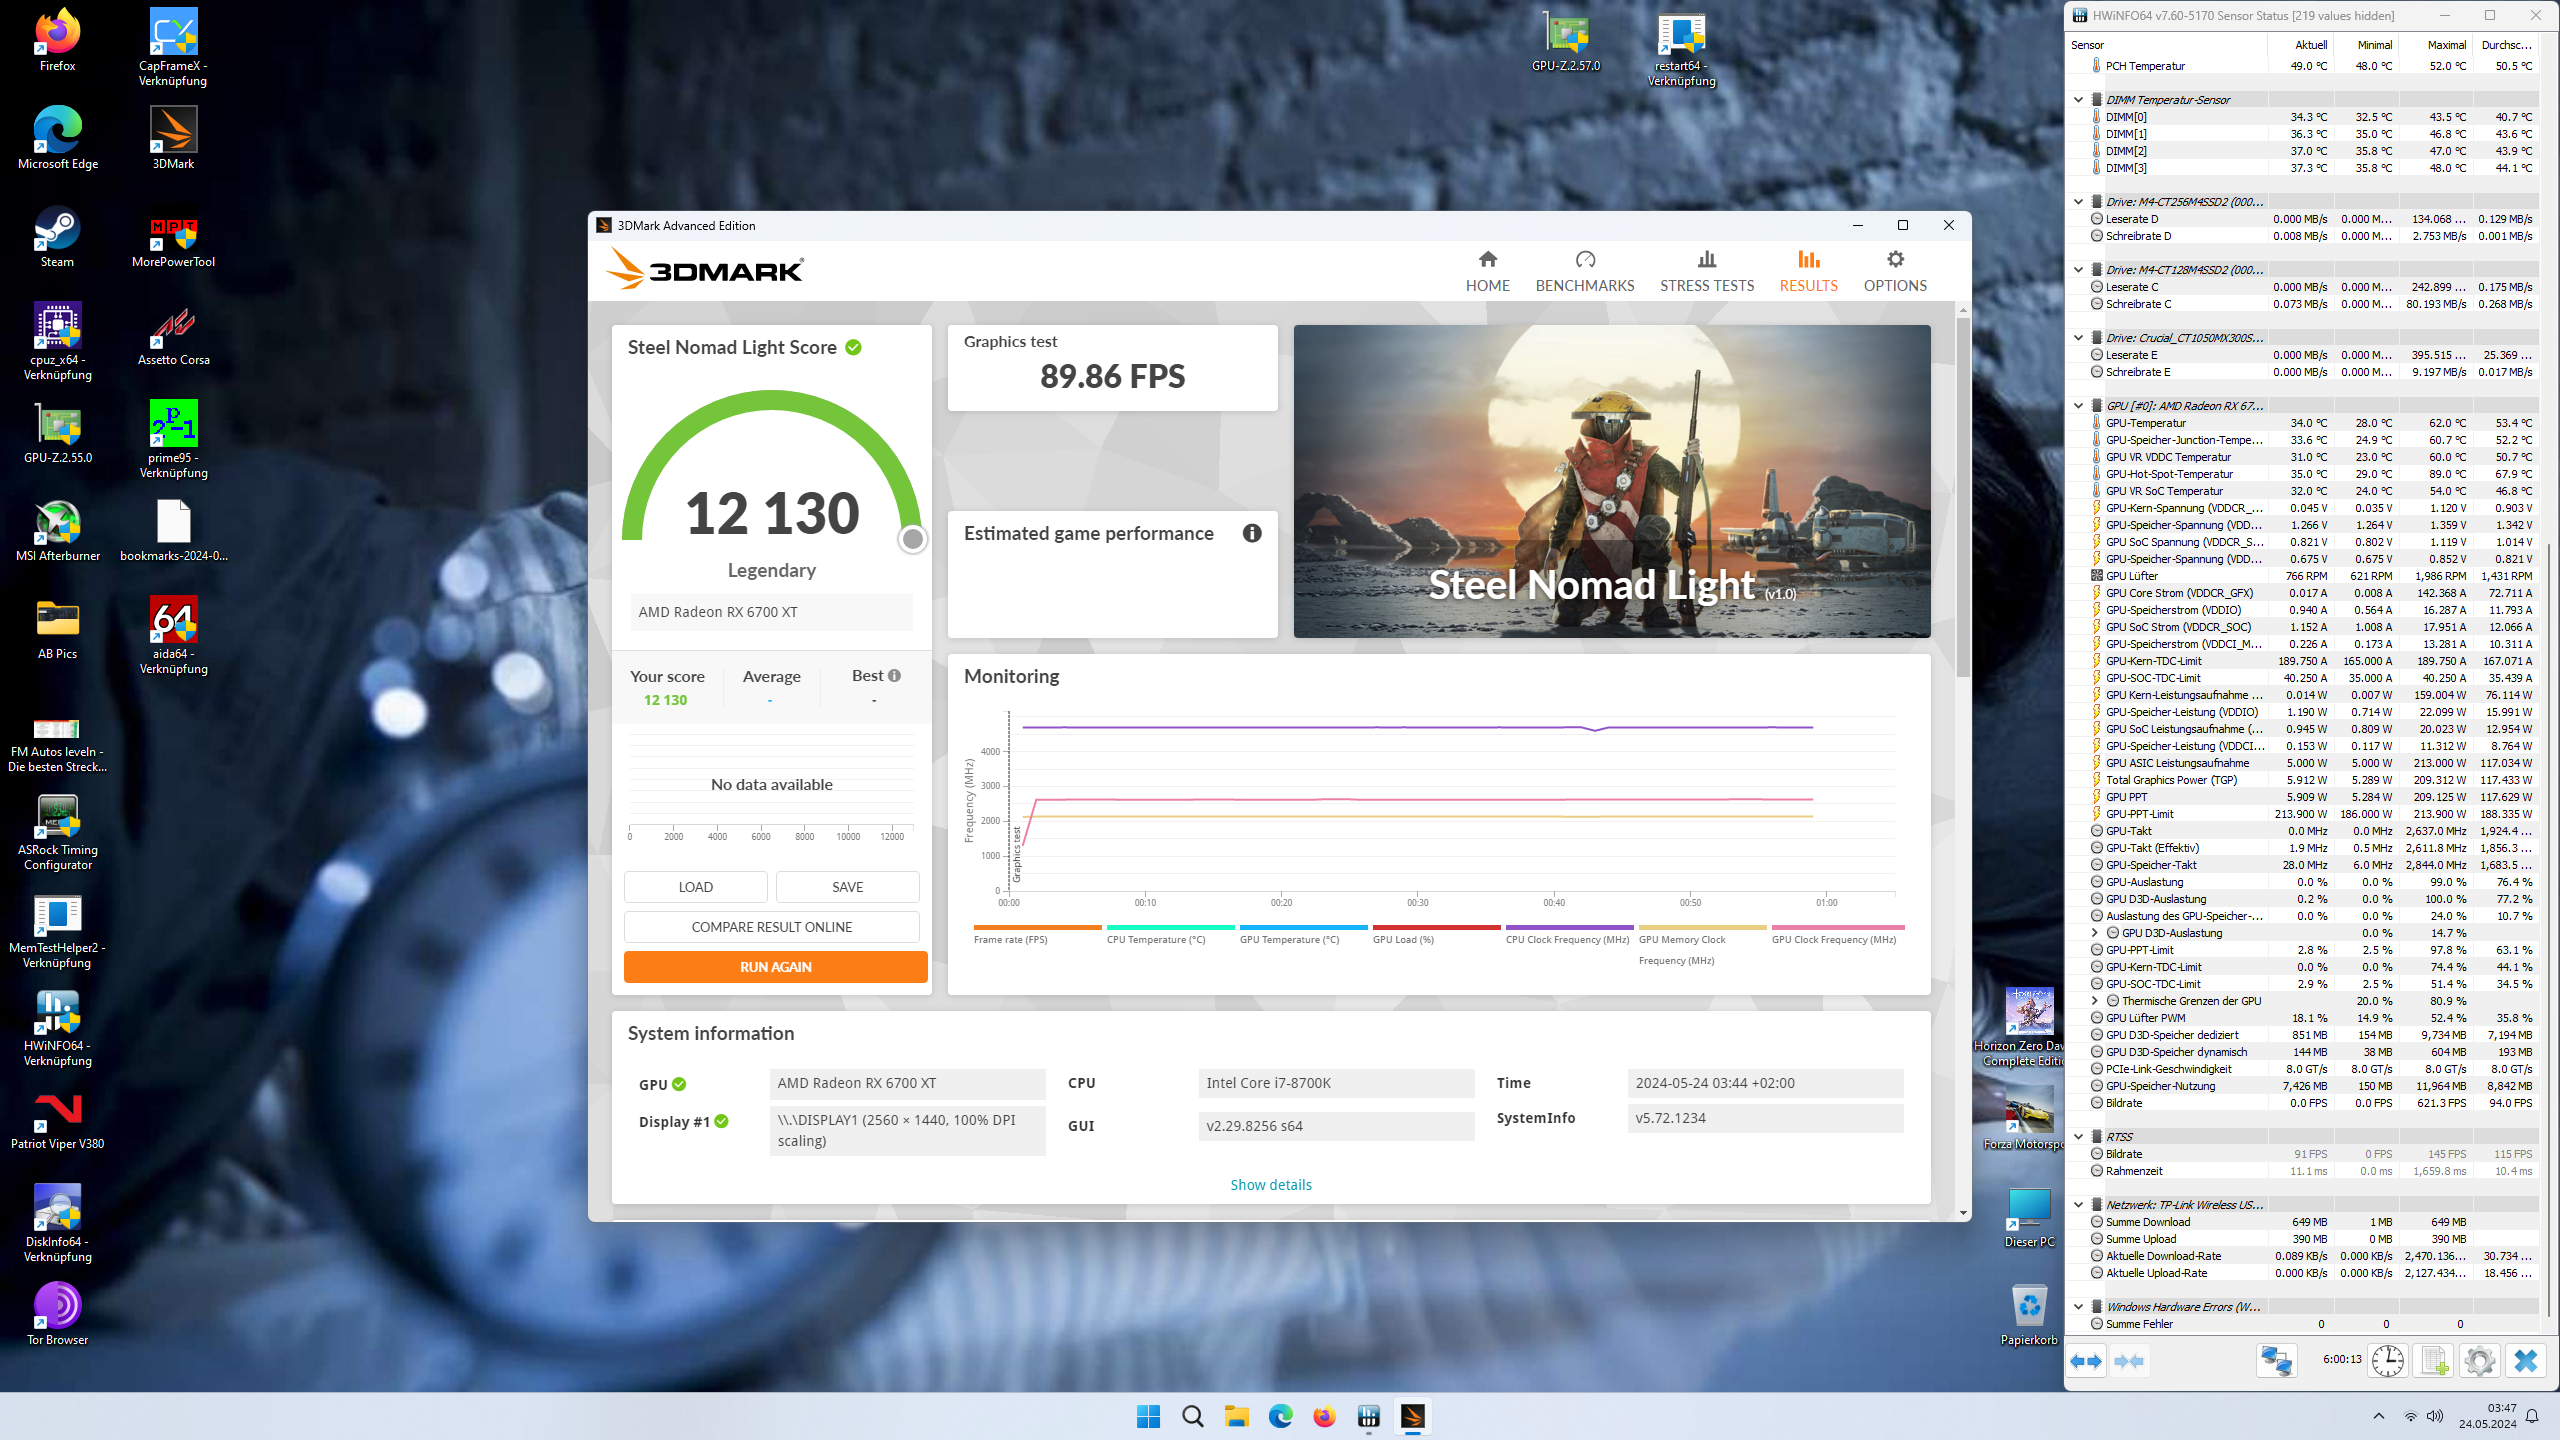Screen dimensions: 2560x1440
Task: Click the reset clock icon in HWiNFO
Action: [2387, 1361]
